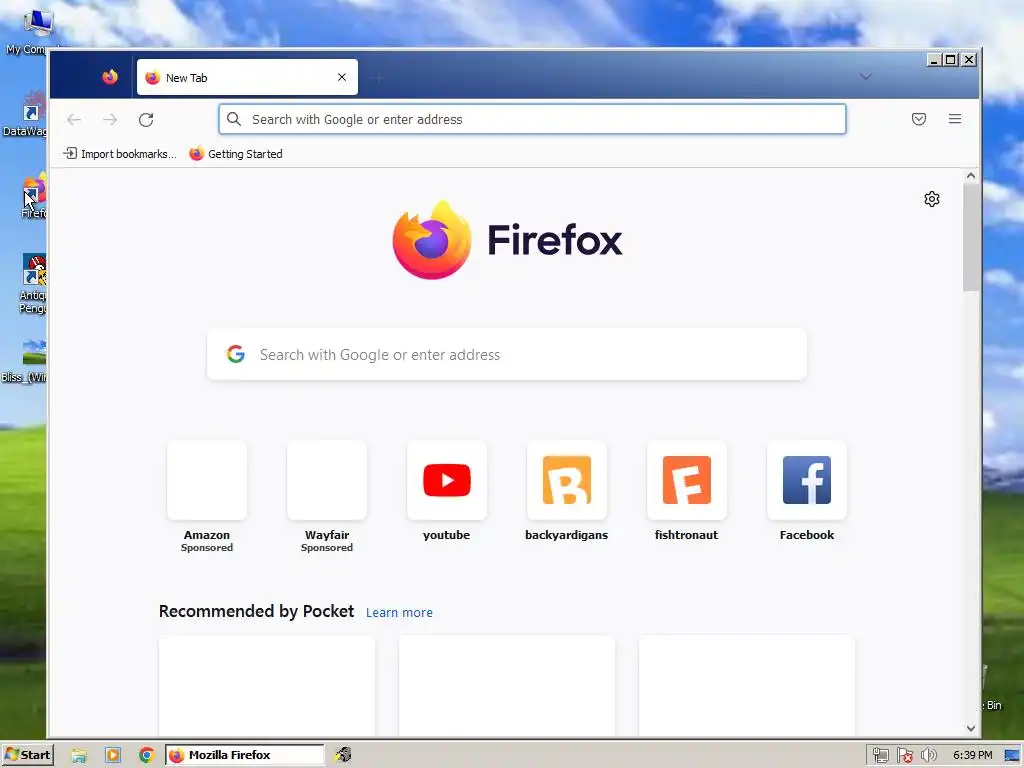The height and width of the screenshot is (768, 1024).
Task: Click the vertical scrollbar thumb
Action: pos(970,237)
